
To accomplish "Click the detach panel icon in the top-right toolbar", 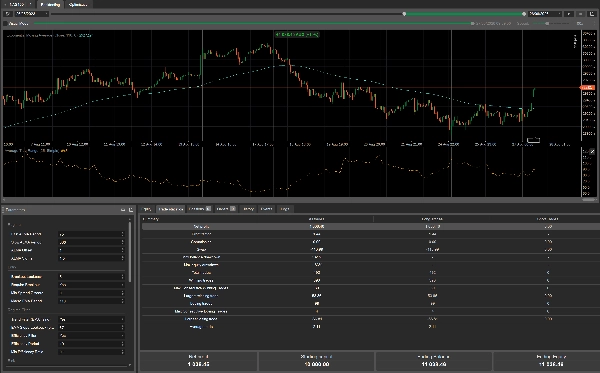I will (592, 14).
